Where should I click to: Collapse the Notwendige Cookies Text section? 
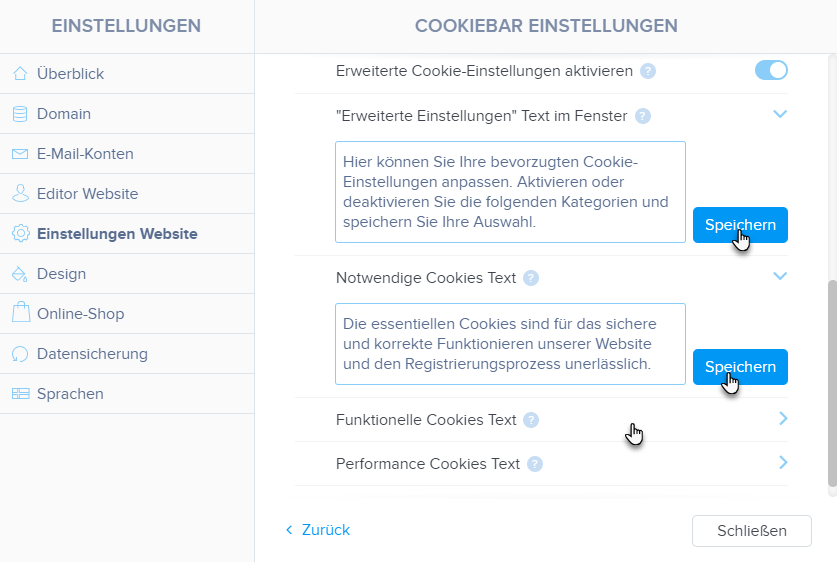(x=781, y=277)
